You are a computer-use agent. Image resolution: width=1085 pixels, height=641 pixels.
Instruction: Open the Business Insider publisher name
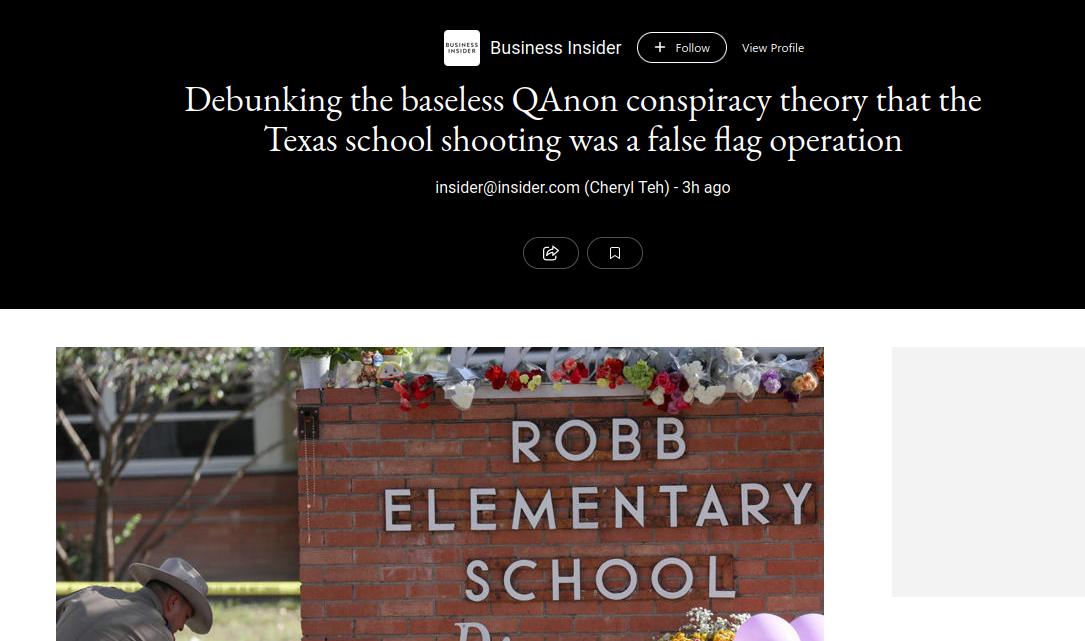click(x=556, y=48)
